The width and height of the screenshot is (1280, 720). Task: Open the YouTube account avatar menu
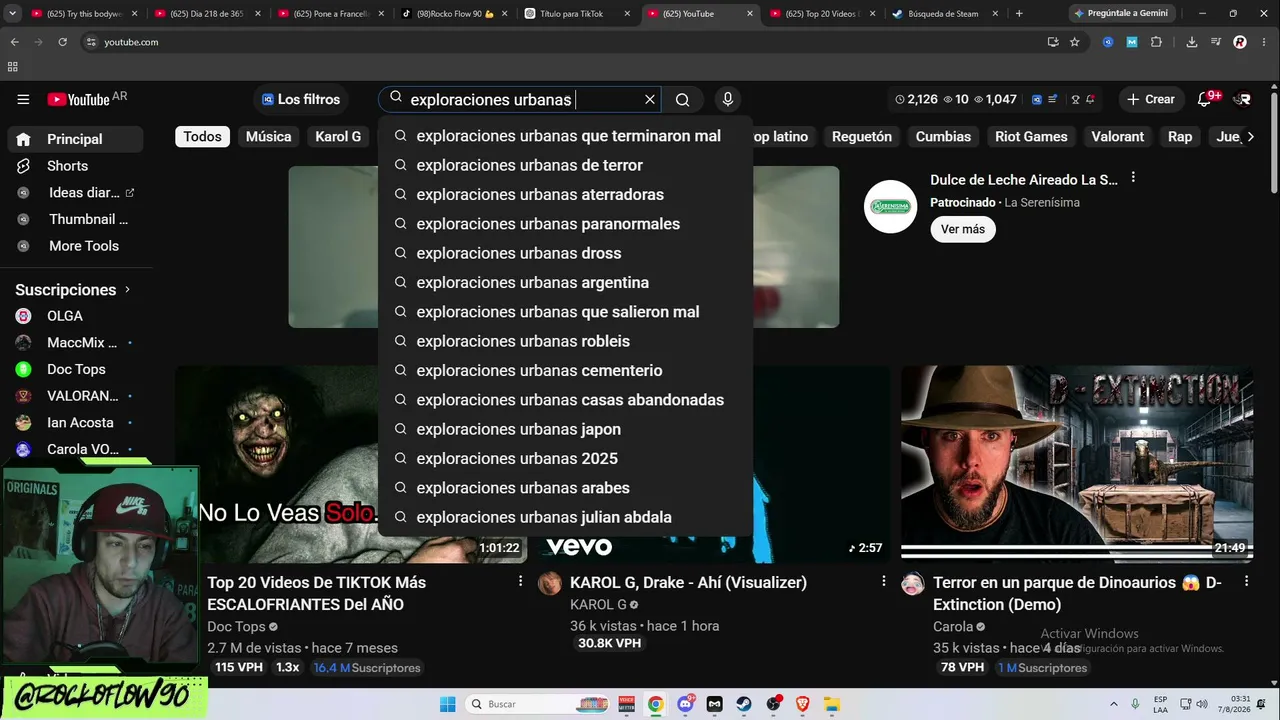click(x=1242, y=99)
